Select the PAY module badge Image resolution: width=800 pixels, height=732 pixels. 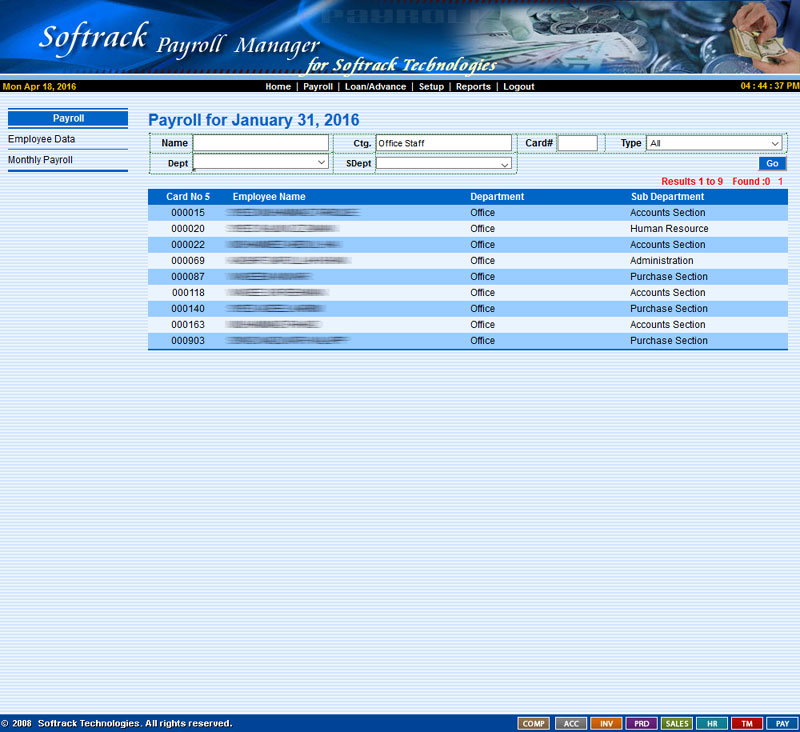point(782,723)
